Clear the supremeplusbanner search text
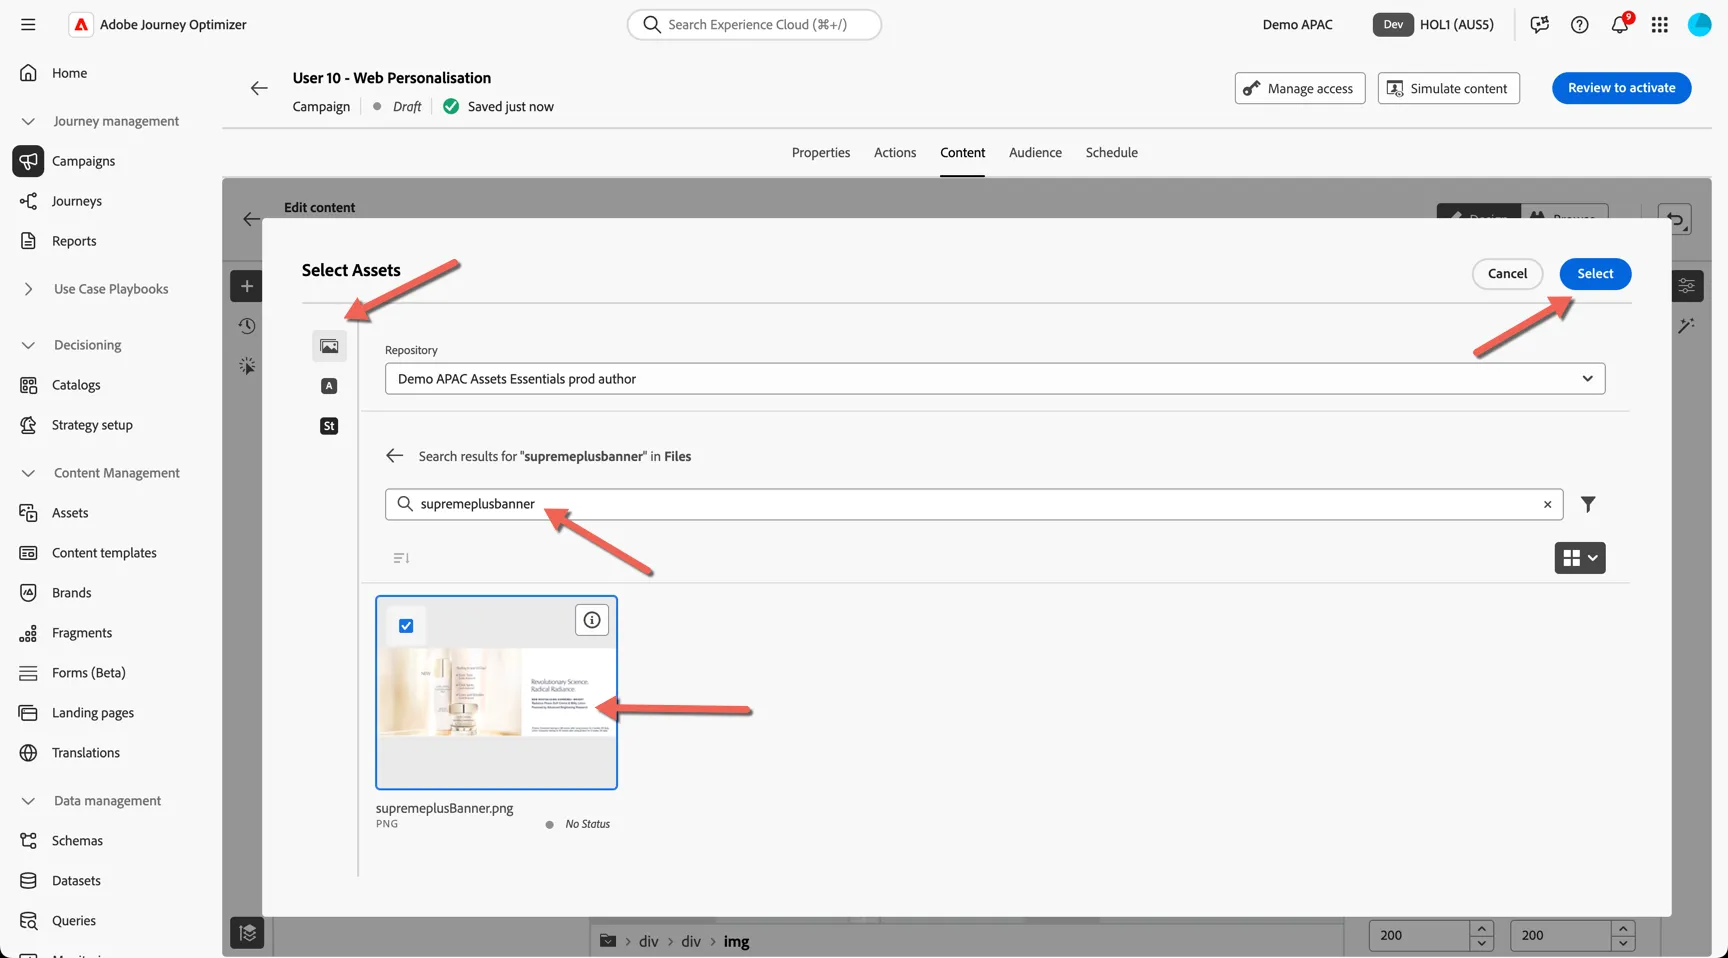 point(1548,504)
